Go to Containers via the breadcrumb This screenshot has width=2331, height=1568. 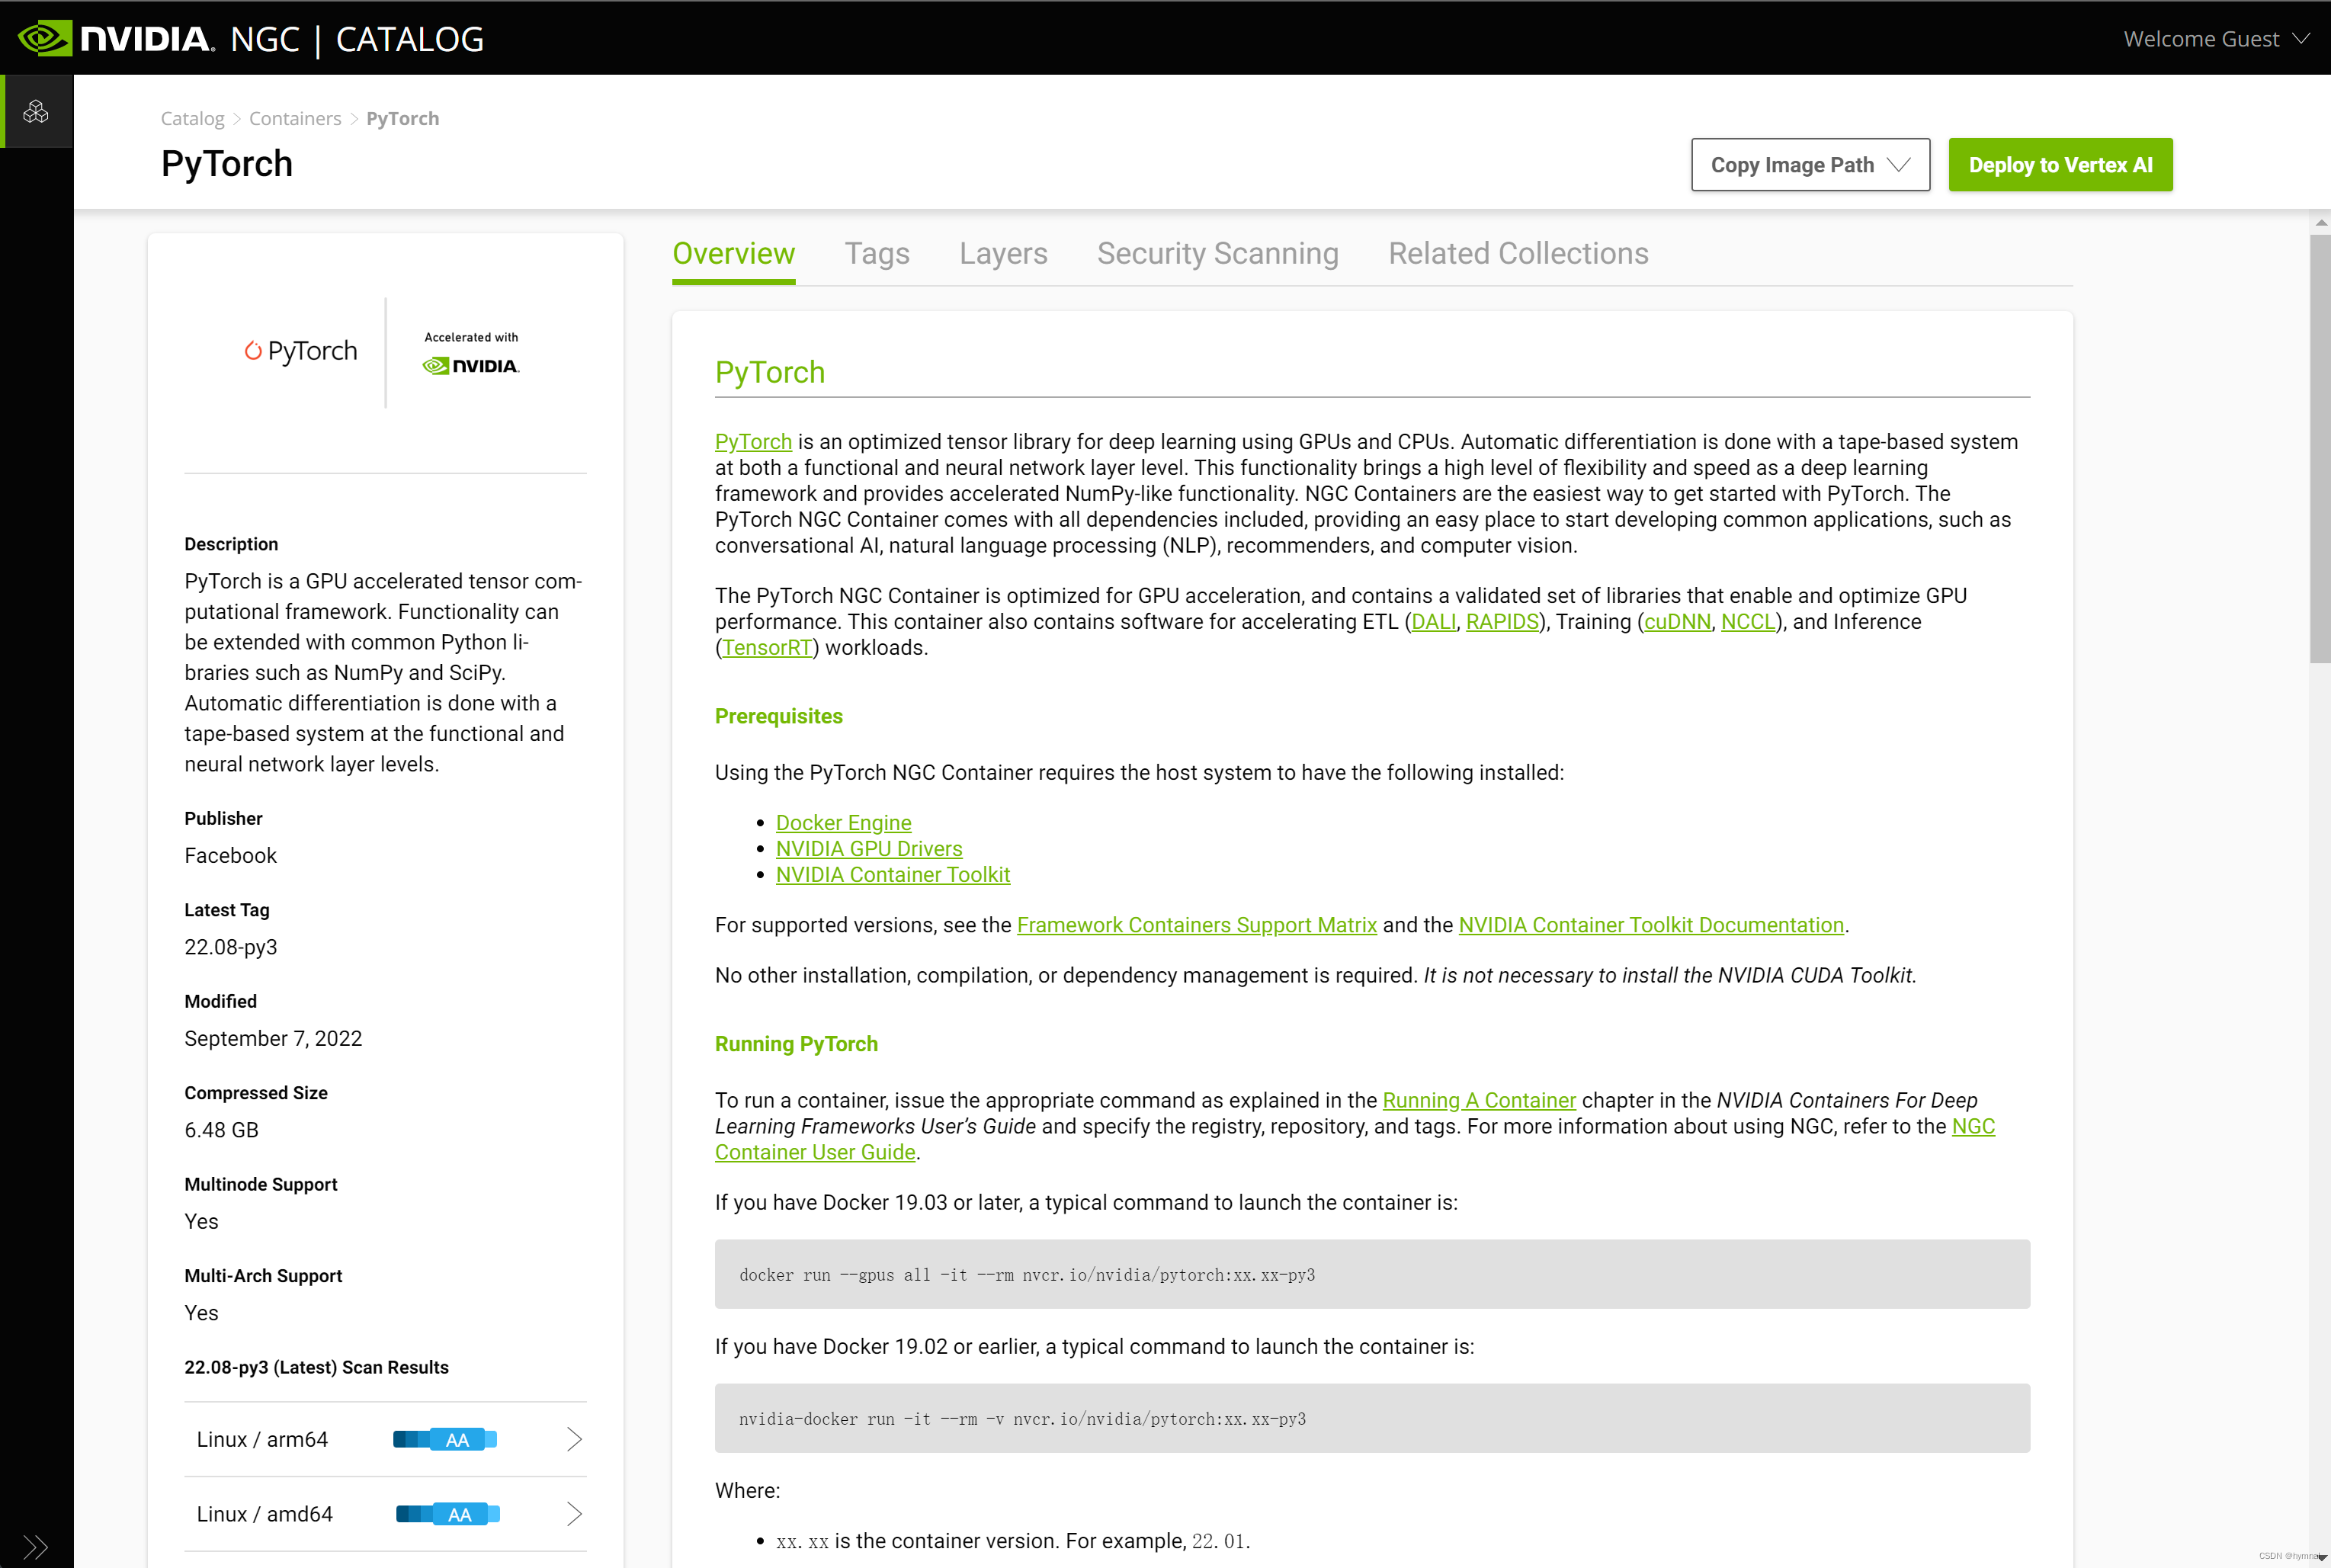click(x=295, y=118)
